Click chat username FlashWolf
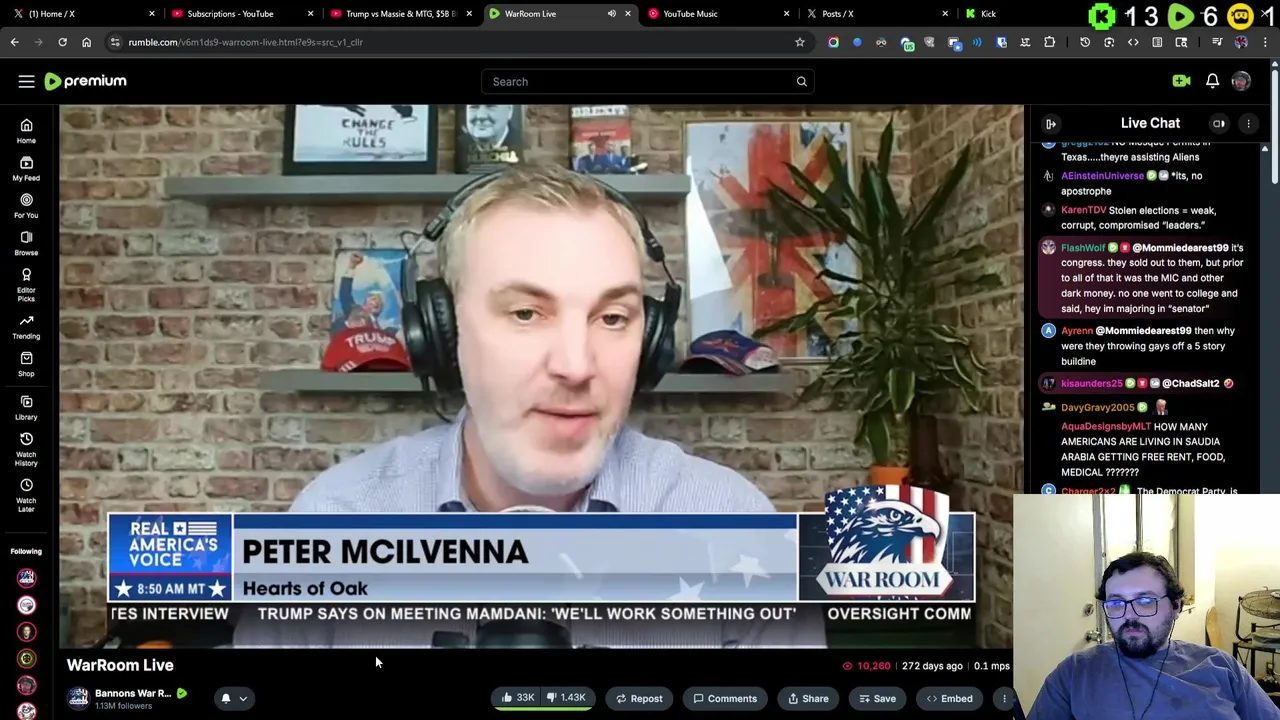The height and width of the screenshot is (720, 1280). [x=1082, y=248]
